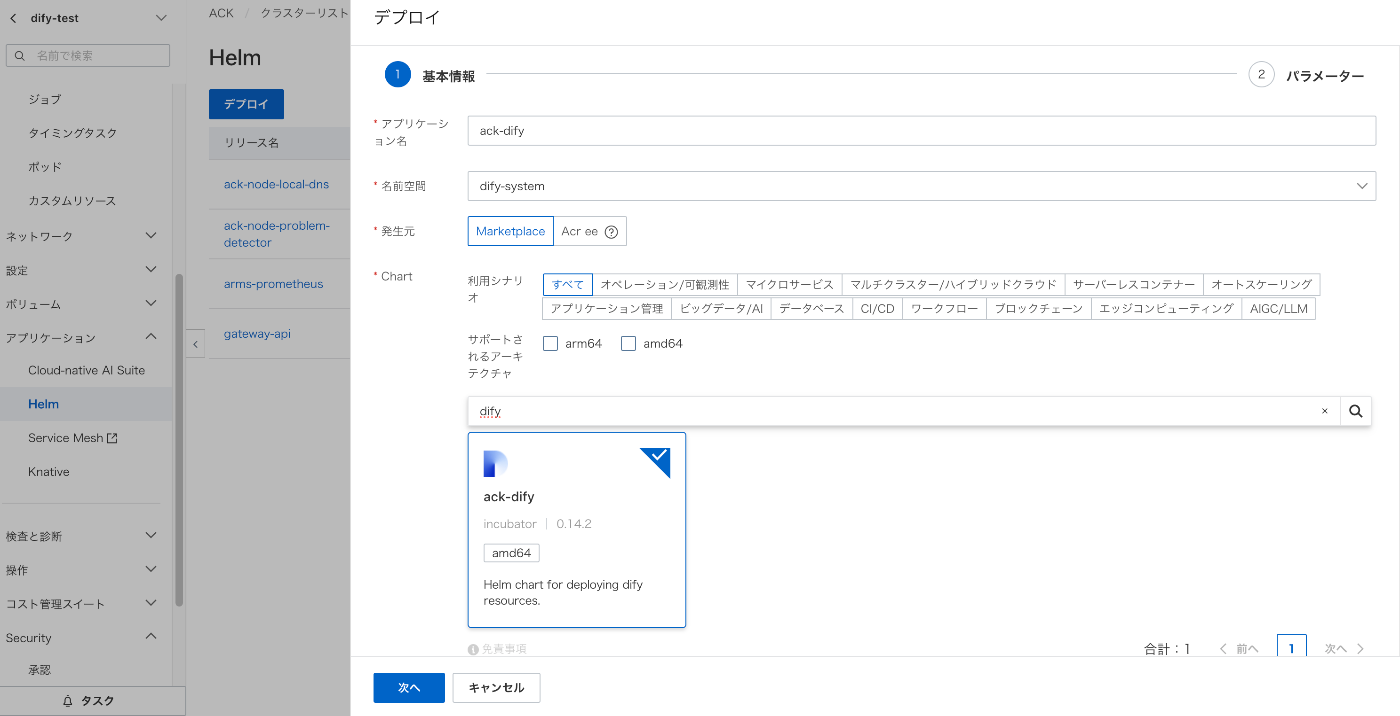Viewport: 1400px width, 716px height.
Task: Select the すべて scenario filter
Action: [x=568, y=285]
